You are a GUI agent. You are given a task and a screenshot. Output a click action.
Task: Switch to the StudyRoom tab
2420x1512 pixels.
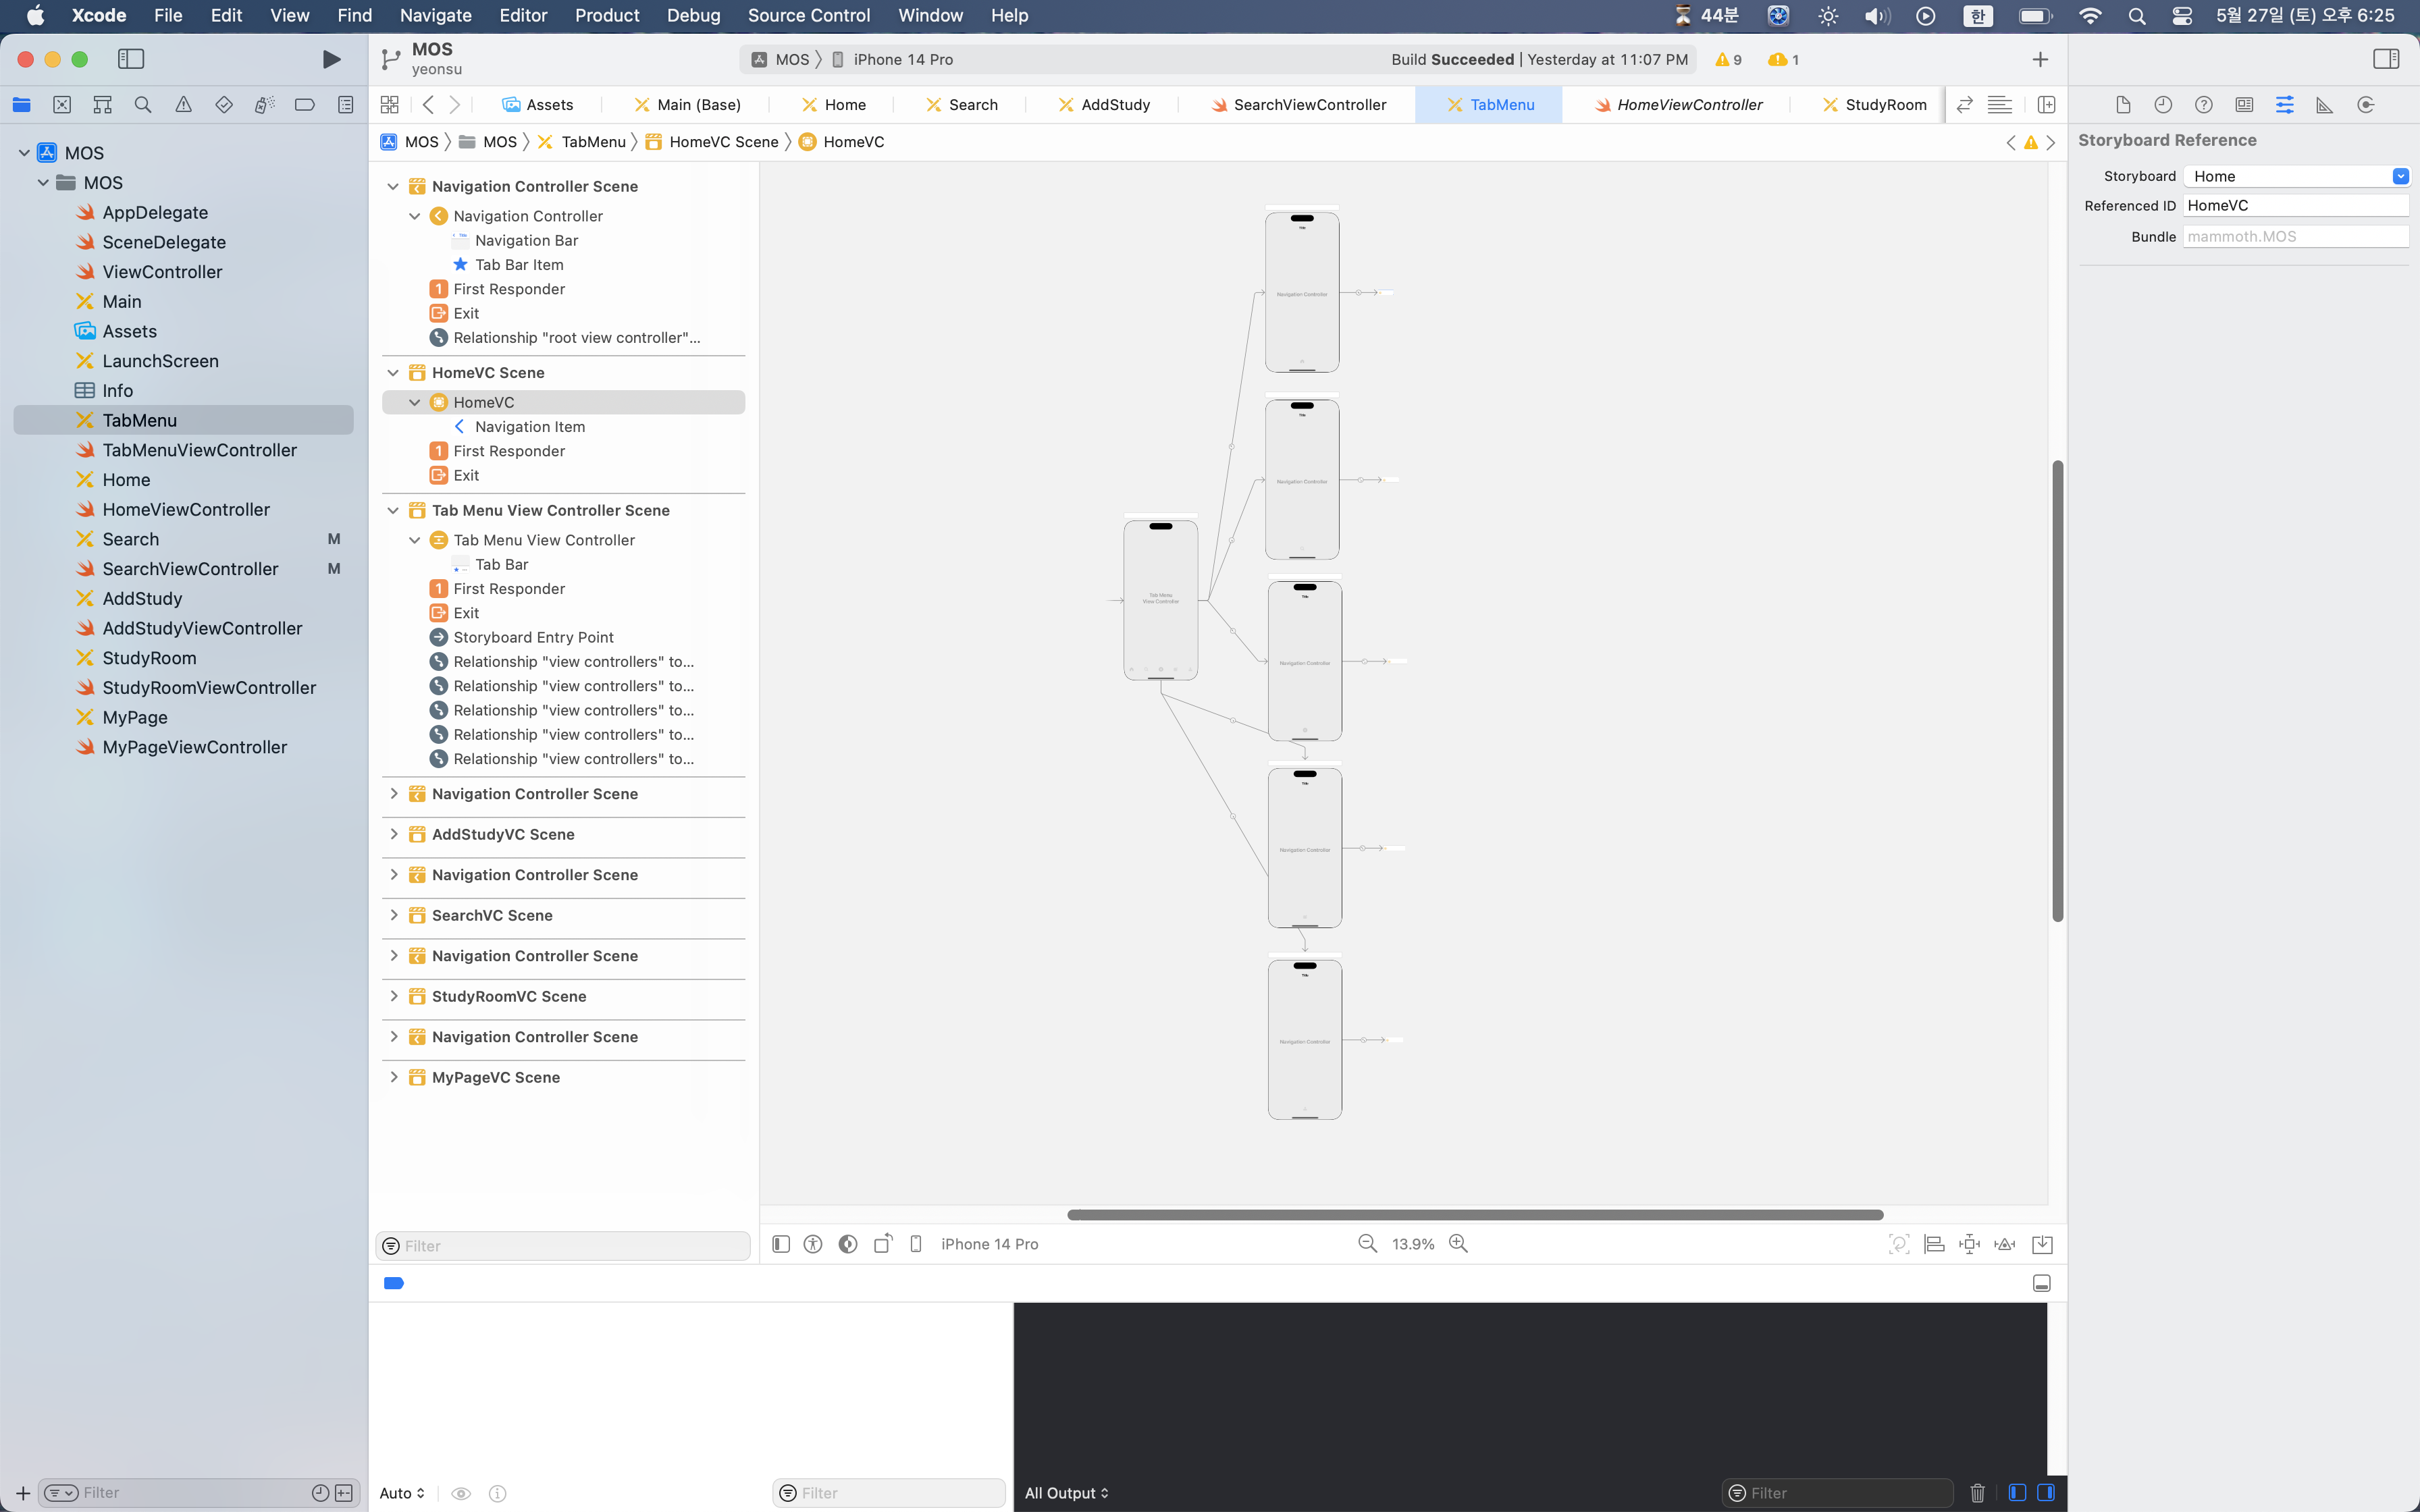pos(1873,105)
